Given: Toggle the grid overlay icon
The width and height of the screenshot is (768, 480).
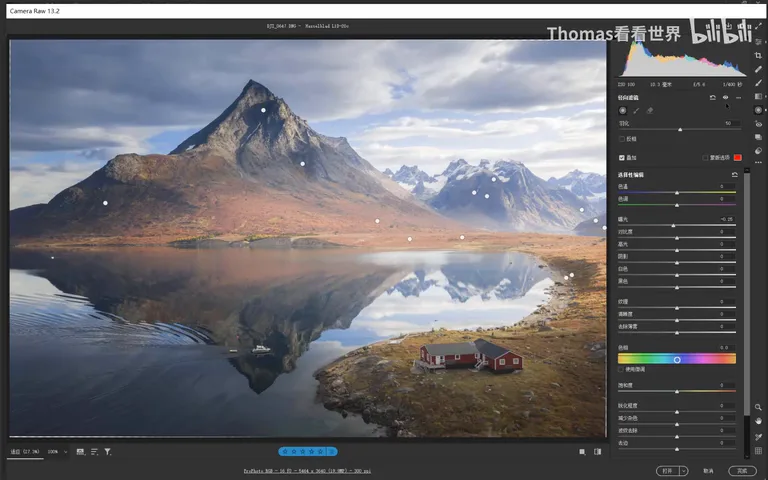Looking at the screenshot, I should 758,451.
